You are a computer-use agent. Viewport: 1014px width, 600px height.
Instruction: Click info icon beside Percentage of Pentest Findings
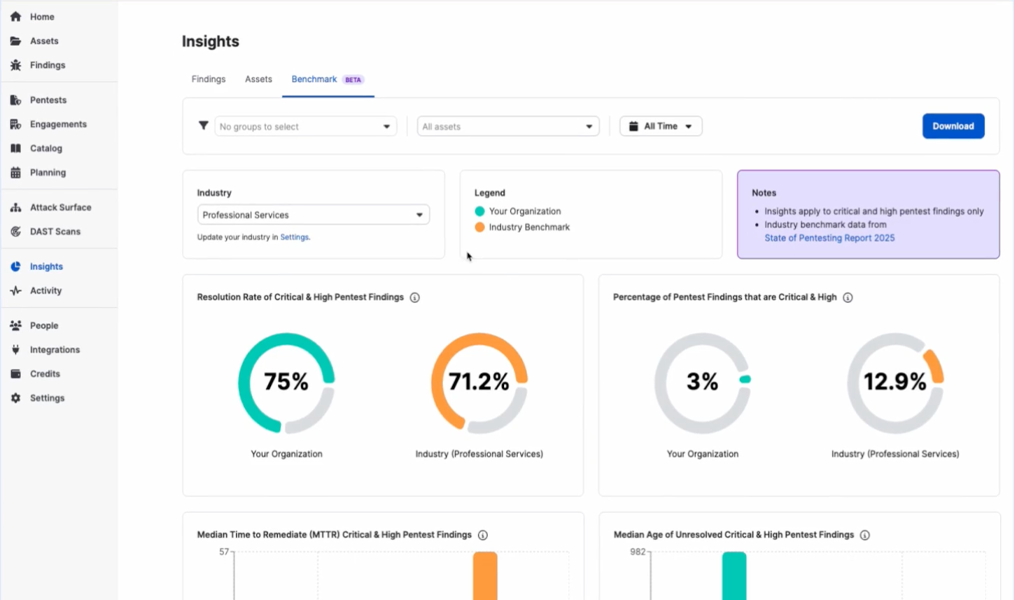click(848, 298)
